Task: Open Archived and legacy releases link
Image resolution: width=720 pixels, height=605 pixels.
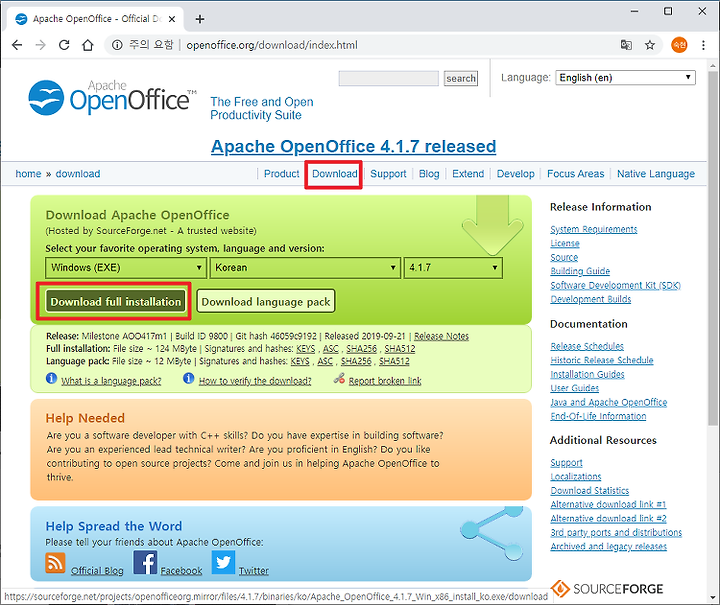Action: click(x=608, y=546)
